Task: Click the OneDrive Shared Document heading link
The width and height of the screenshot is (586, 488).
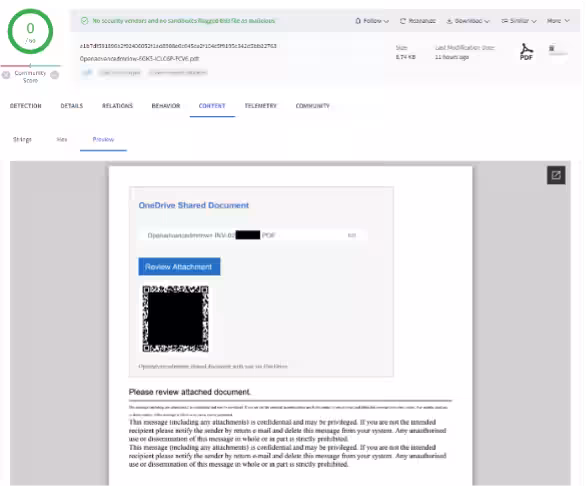Action: click(x=194, y=206)
